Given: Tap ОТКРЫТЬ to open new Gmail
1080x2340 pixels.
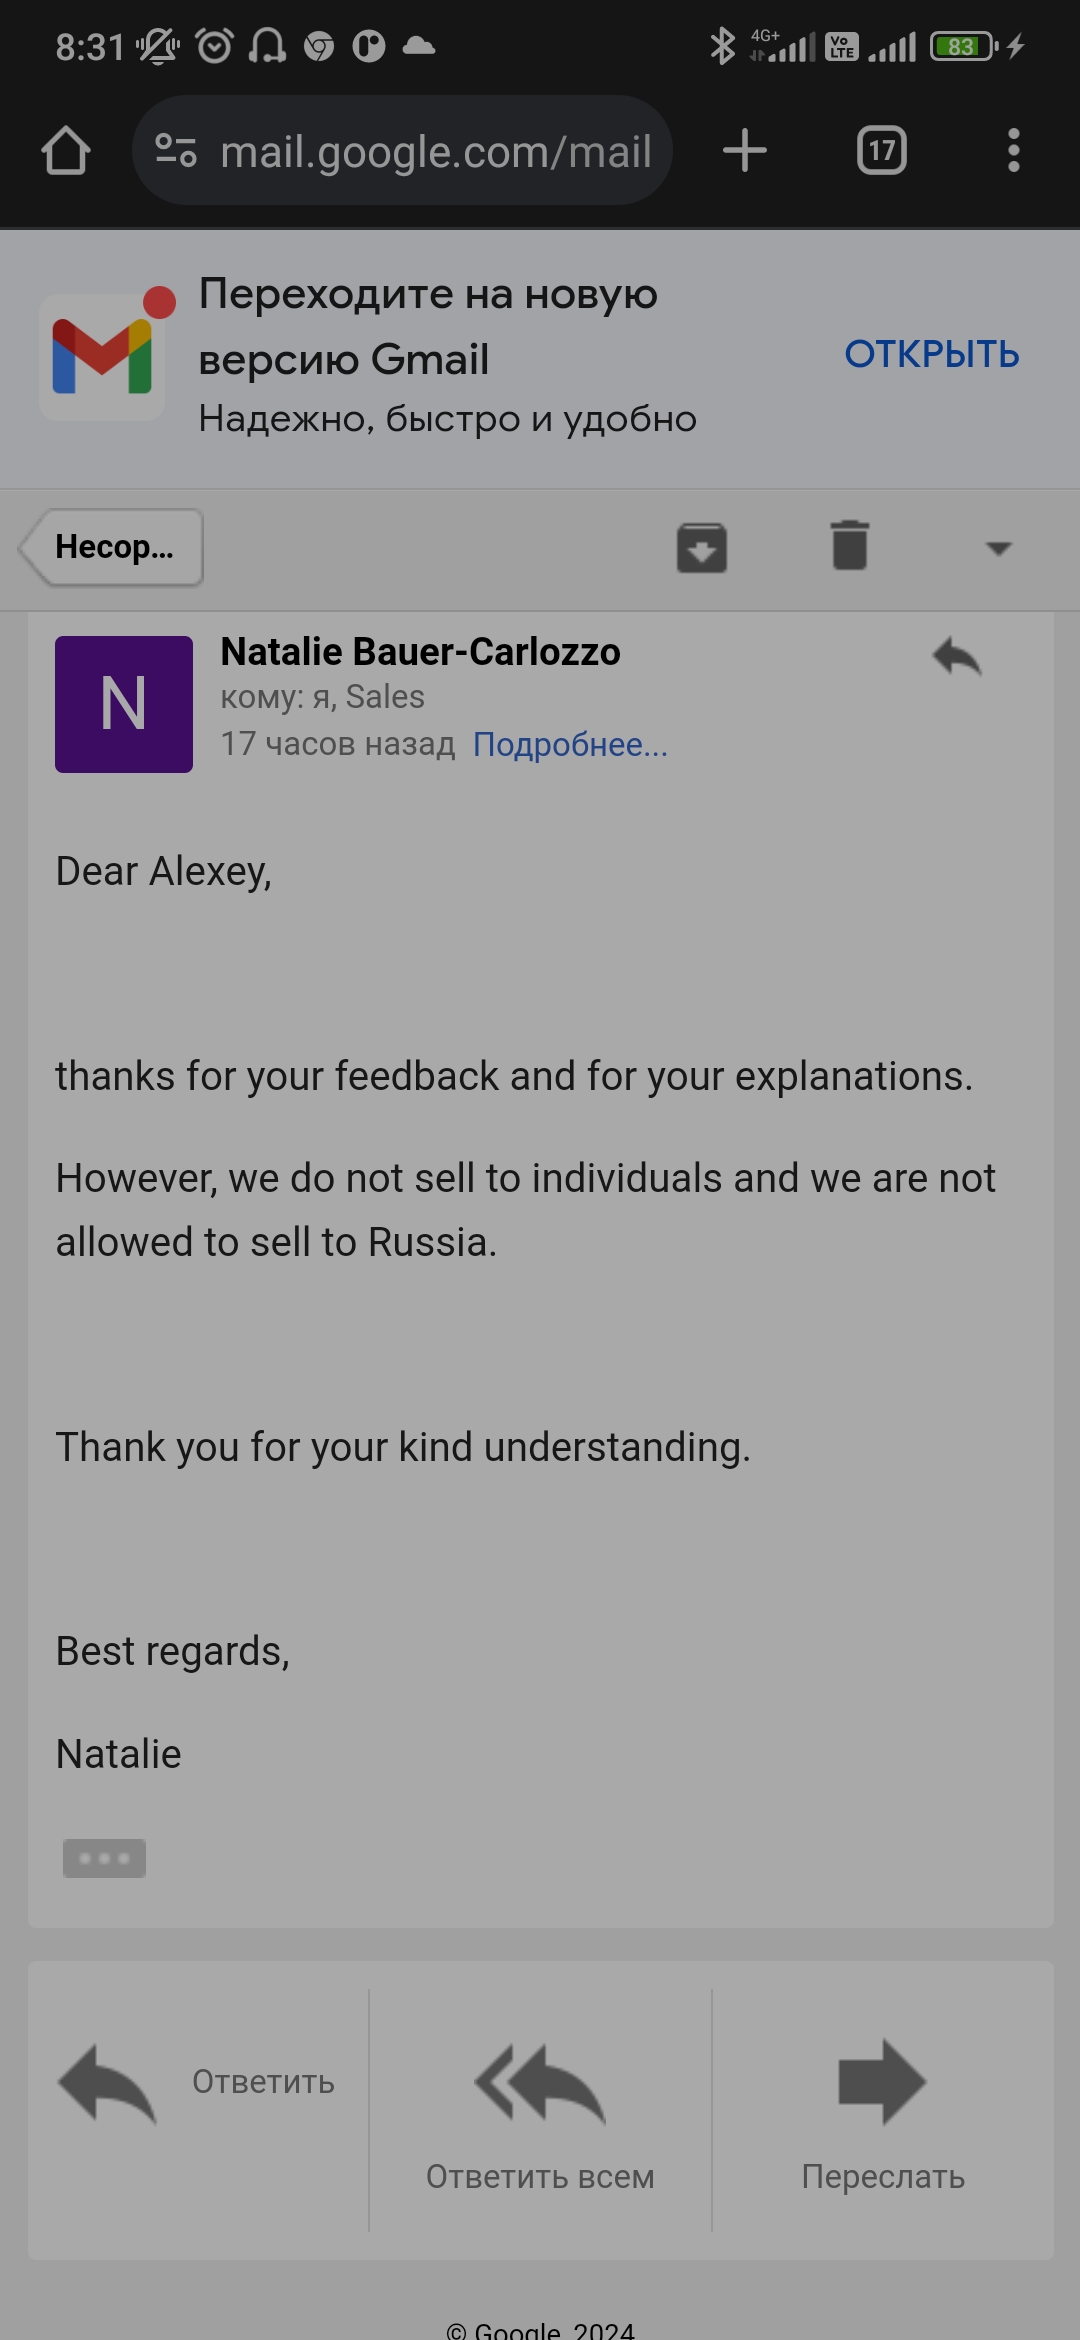Looking at the screenshot, I should [x=931, y=354].
